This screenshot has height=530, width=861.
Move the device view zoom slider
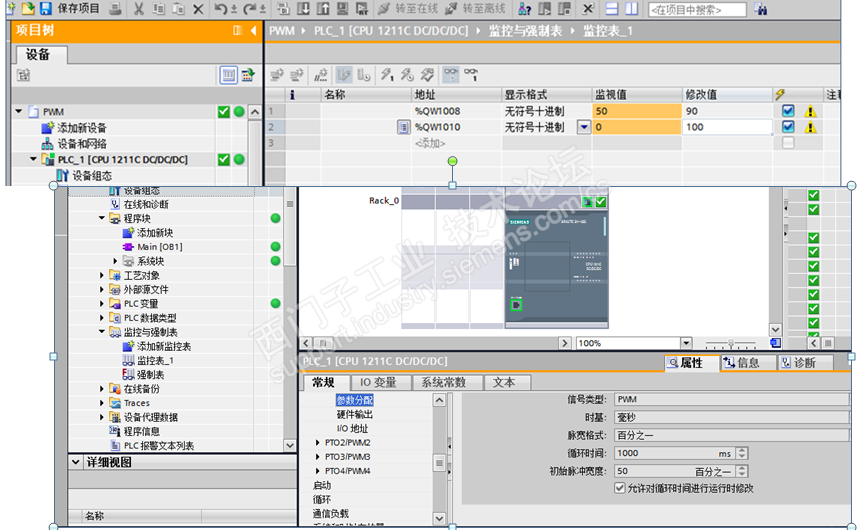coord(731,343)
